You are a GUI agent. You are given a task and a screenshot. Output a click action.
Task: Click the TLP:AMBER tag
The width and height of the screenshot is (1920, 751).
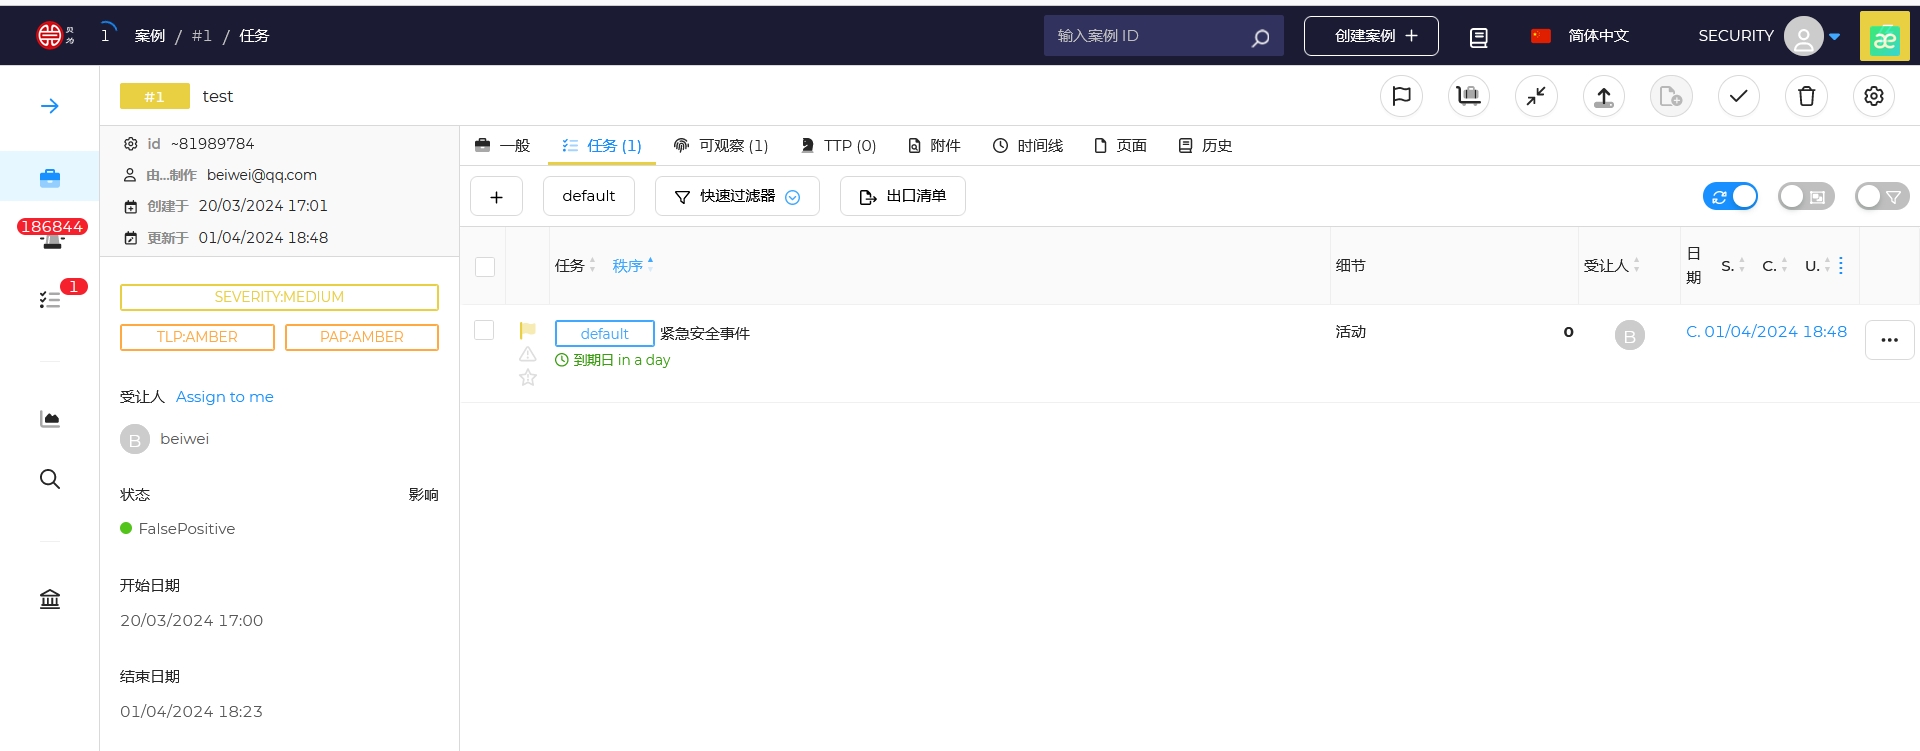click(197, 337)
